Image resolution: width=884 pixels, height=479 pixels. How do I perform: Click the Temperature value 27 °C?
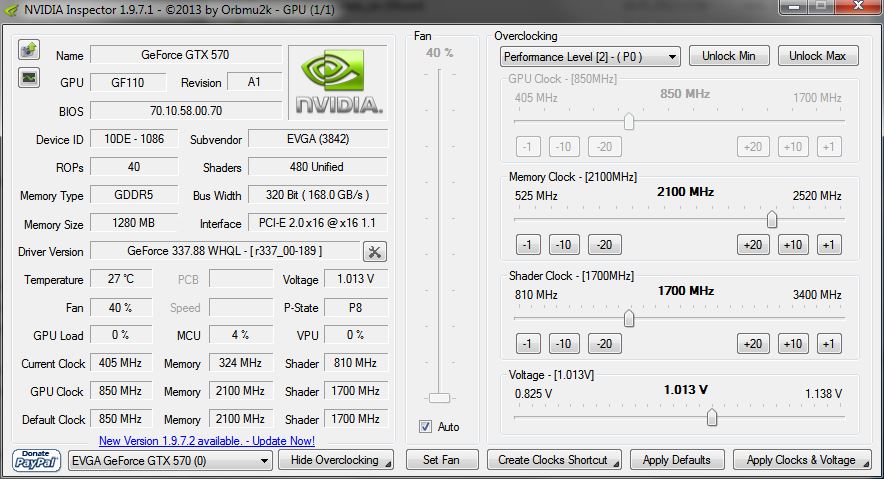click(x=121, y=279)
